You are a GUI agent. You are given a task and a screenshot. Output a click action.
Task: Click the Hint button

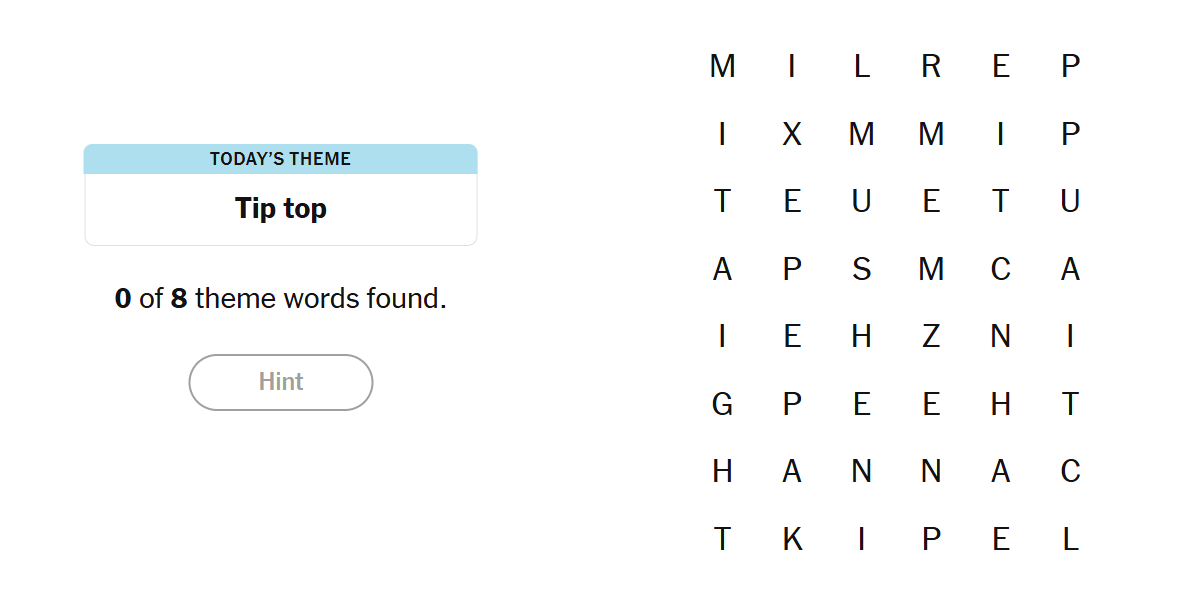point(281,382)
